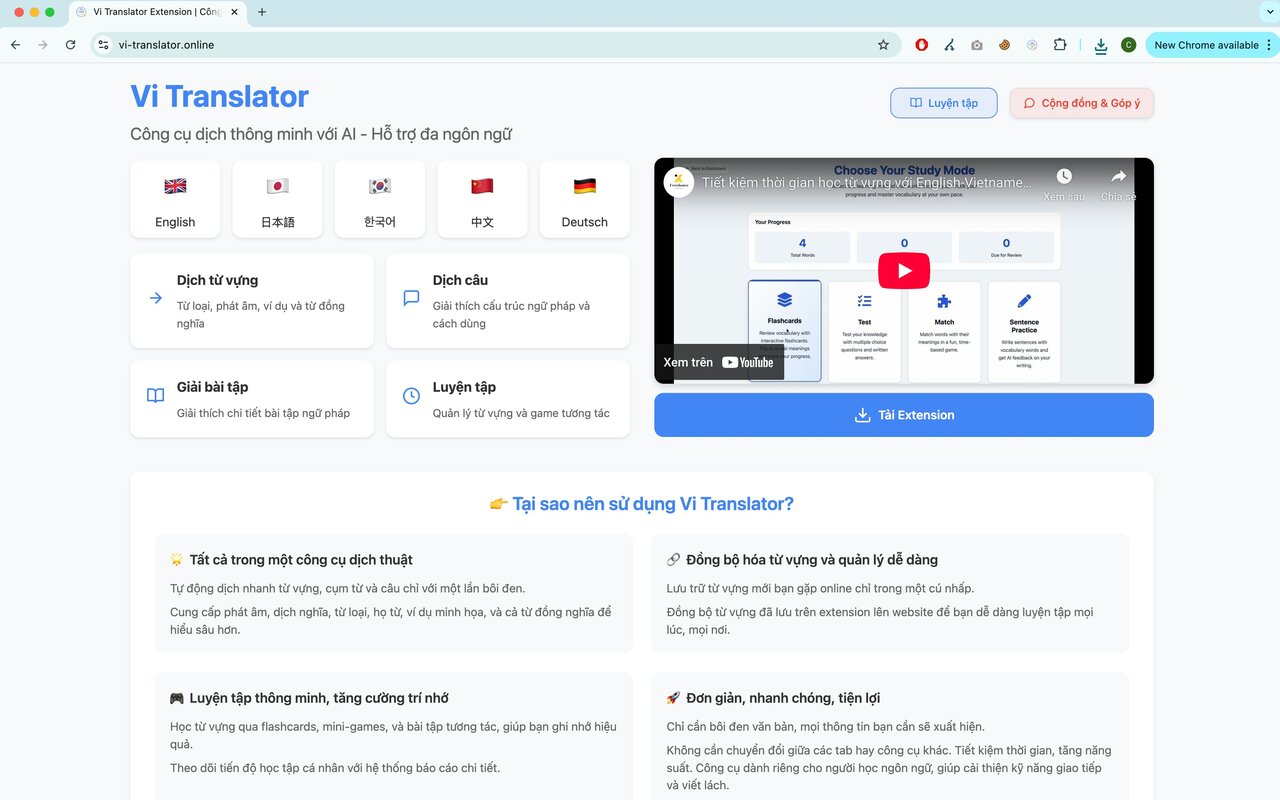
Task: Open the browser extensions puzzle icon
Action: point(1060,44)
